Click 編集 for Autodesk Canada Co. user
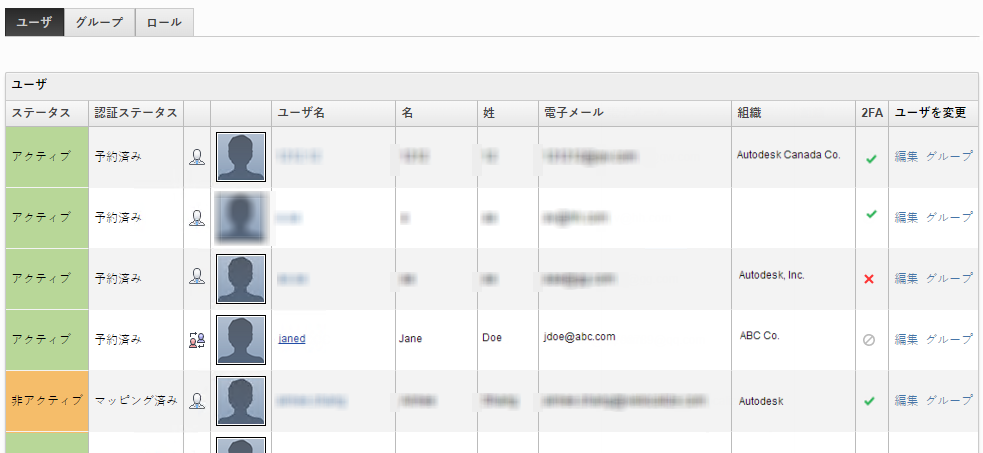Viewport: 983px width, 453px height. 906,156
